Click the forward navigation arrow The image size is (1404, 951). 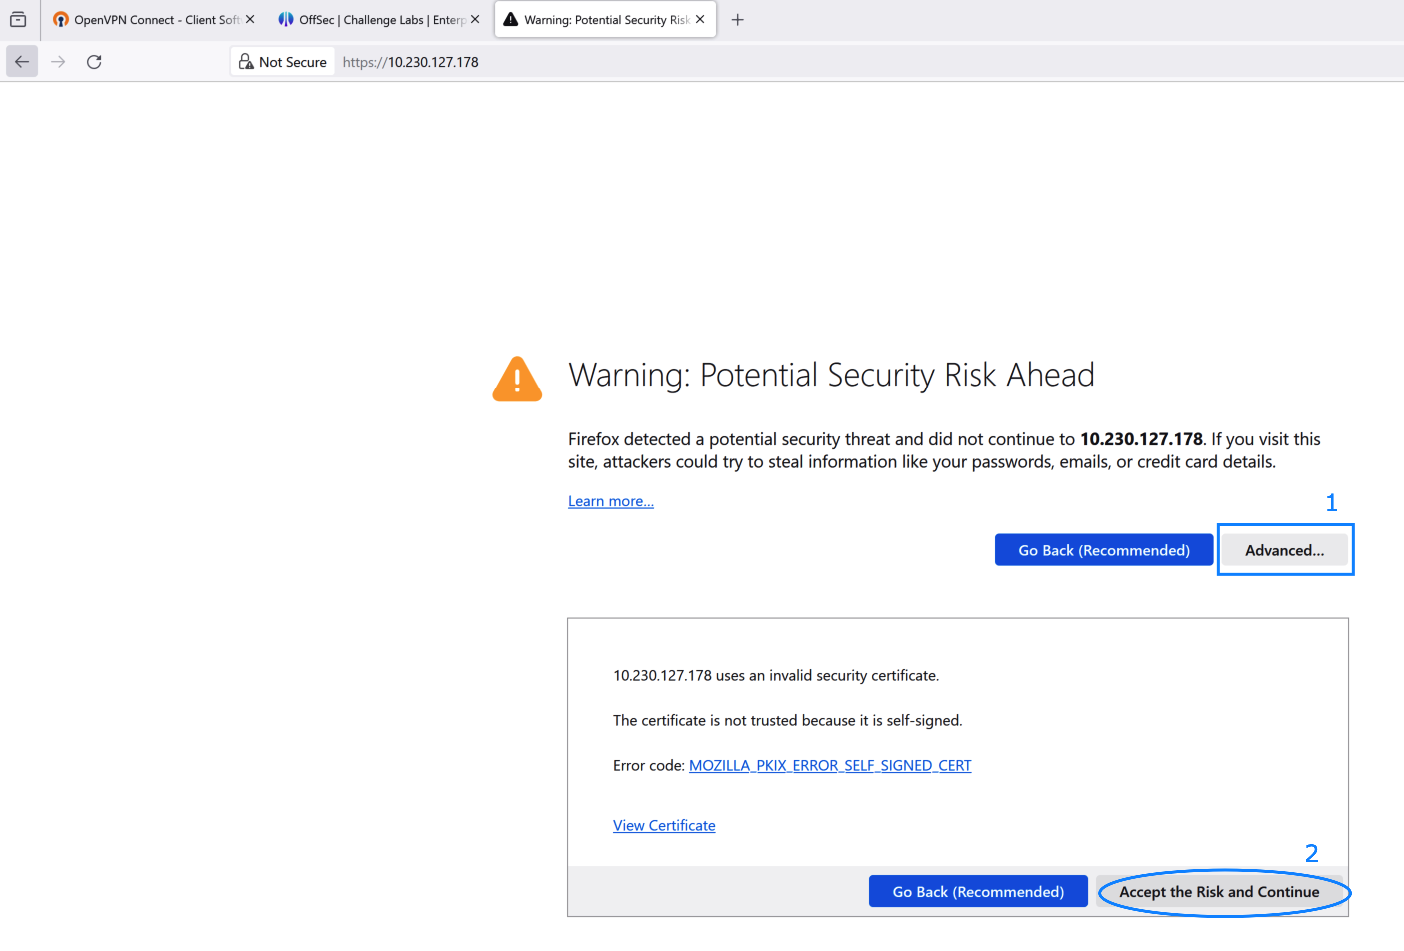pyautogui.click(x=58, y=62)
